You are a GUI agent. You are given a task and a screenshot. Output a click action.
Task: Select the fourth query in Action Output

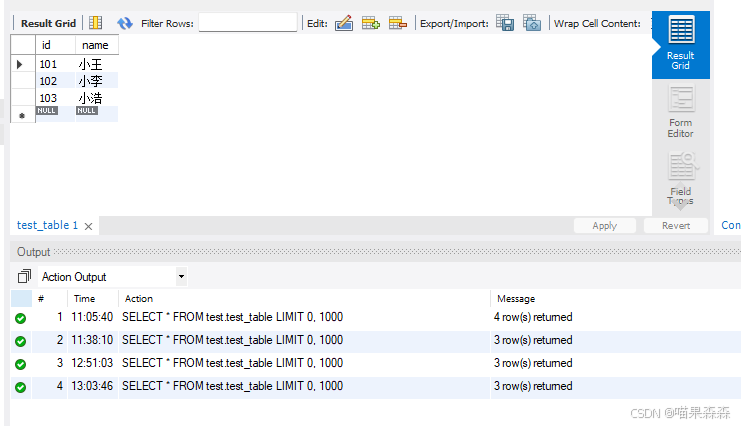232,386
